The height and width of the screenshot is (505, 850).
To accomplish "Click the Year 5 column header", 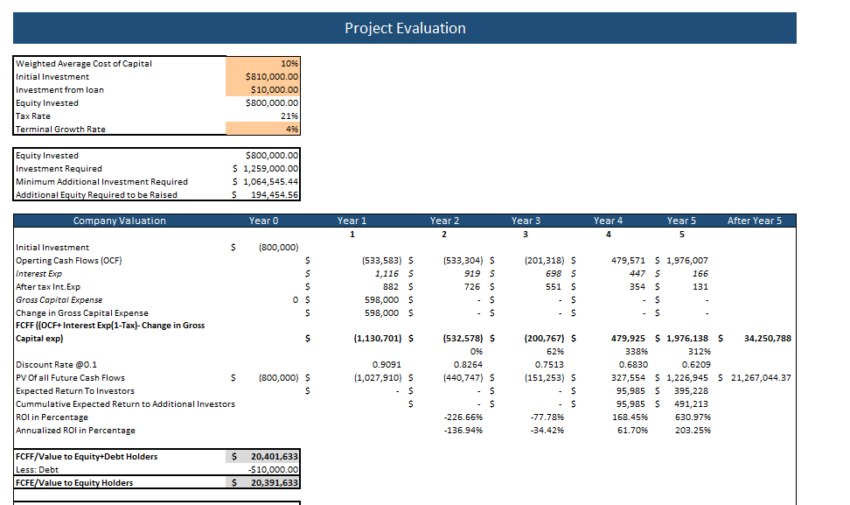I will point(681,221).
